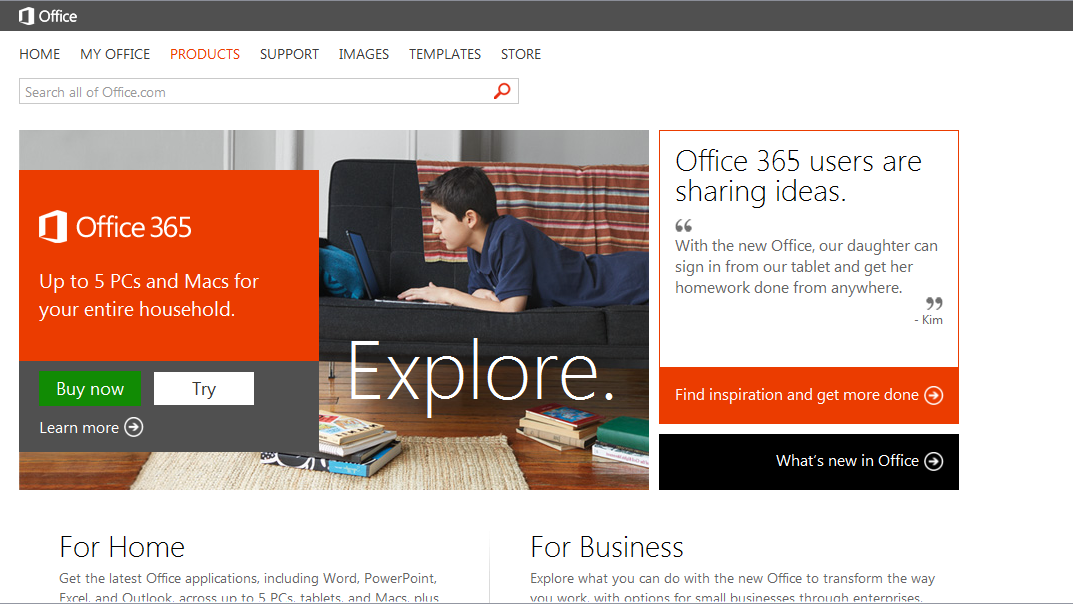1073x604 pixels.
Task: Open the IMAGES section
Action: (363, 54)
